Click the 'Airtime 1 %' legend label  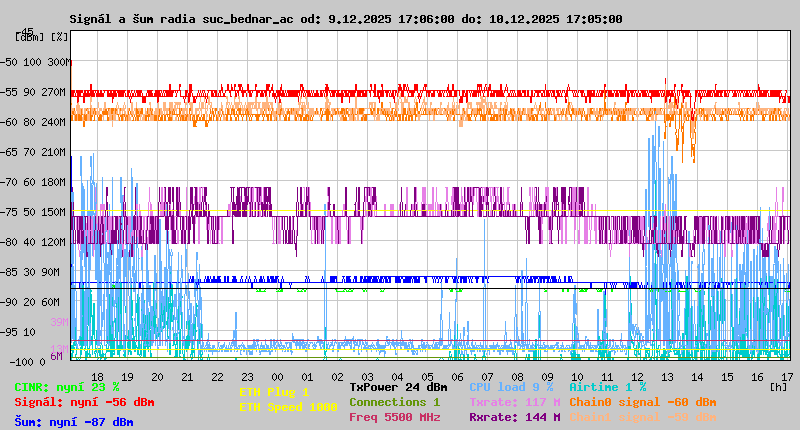pyautogui.click(x=608, y=387)
